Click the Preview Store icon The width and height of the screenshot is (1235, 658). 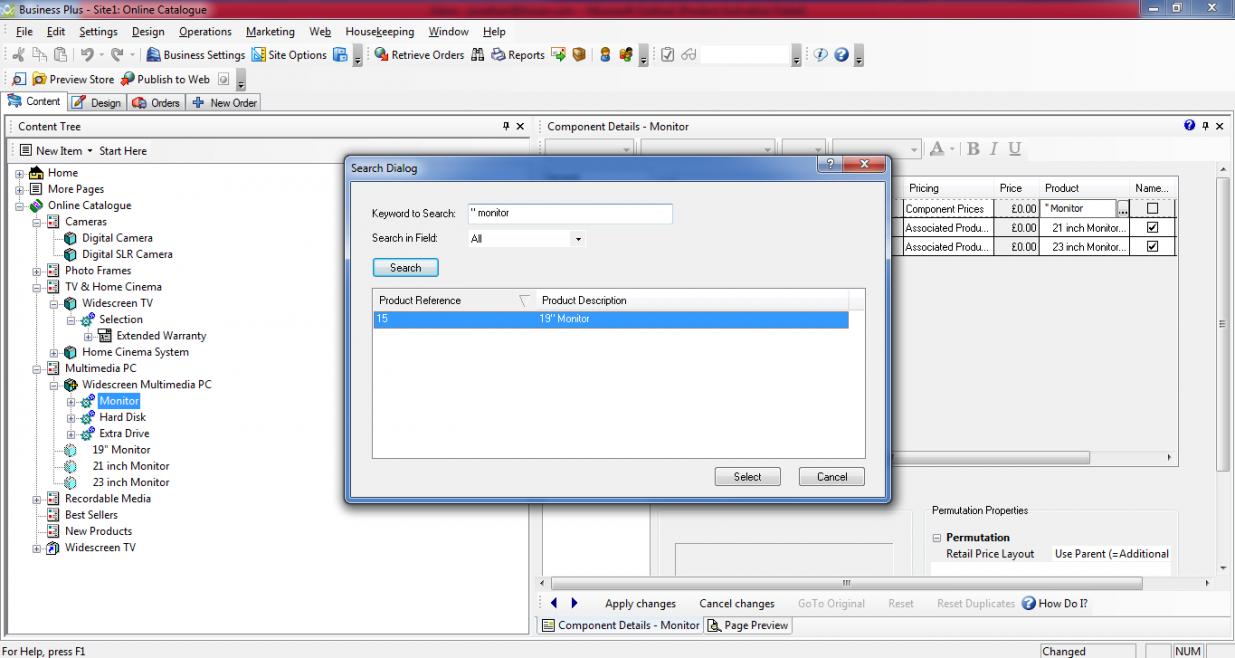[x=40, y=80]
